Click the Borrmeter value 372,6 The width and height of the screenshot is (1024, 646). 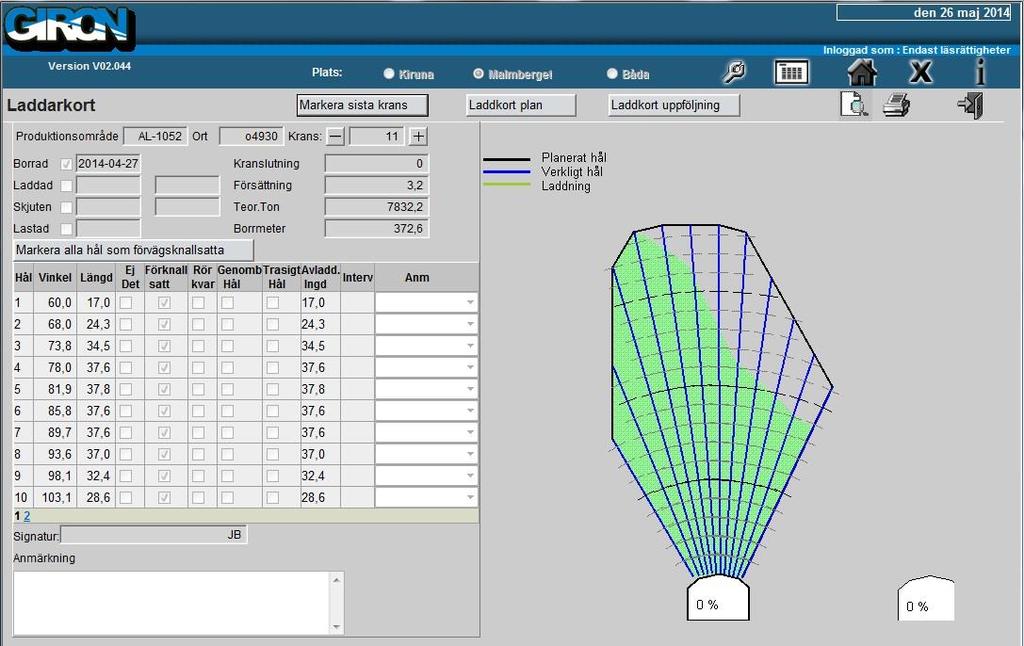click(x=377, y=229)
